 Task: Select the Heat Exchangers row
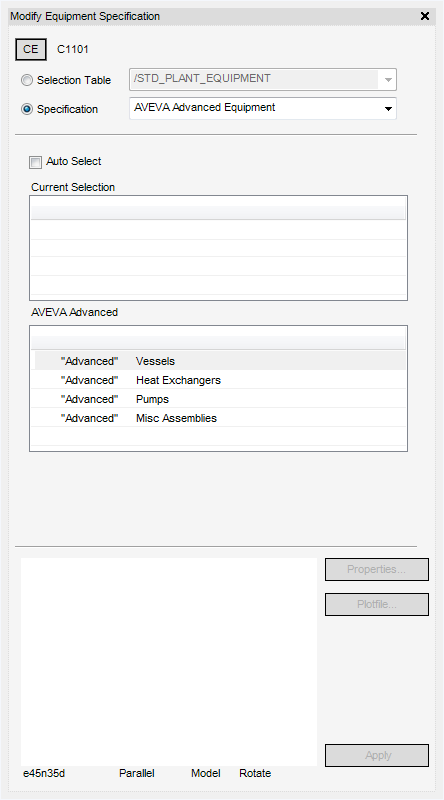click(220, 380)
